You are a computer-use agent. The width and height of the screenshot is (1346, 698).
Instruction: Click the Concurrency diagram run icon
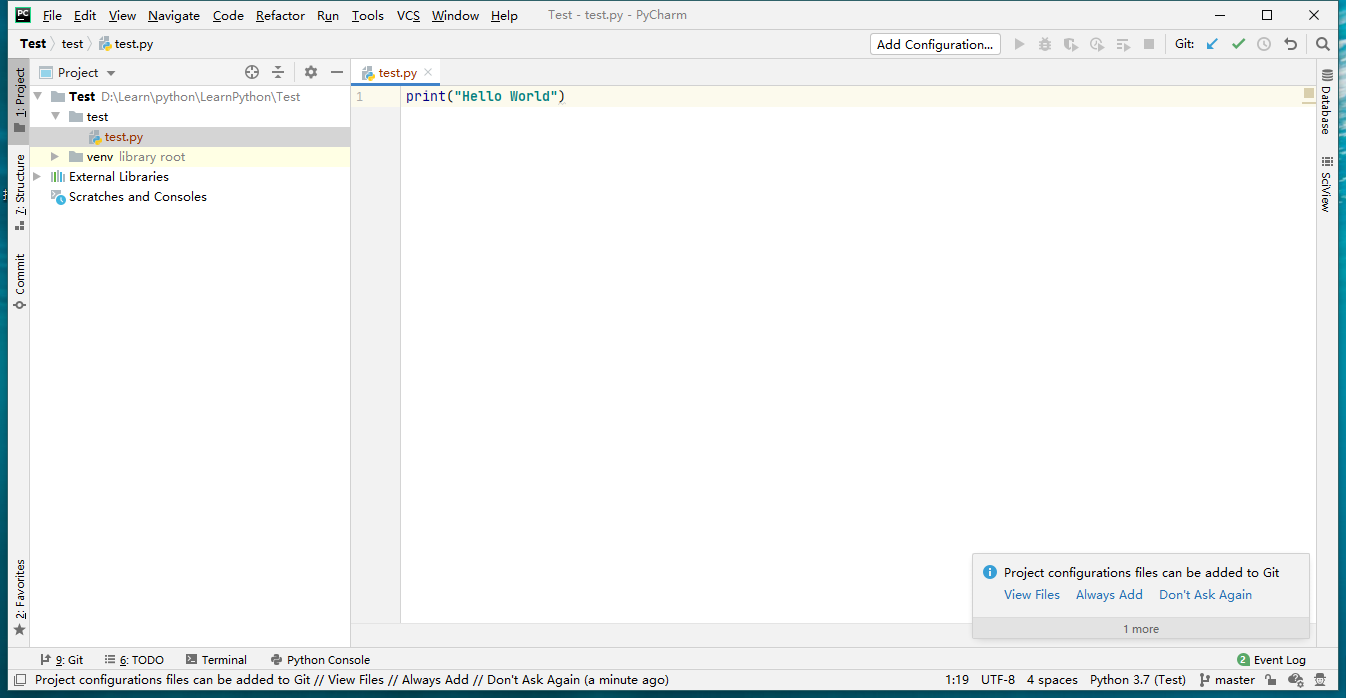[1123, 44]
